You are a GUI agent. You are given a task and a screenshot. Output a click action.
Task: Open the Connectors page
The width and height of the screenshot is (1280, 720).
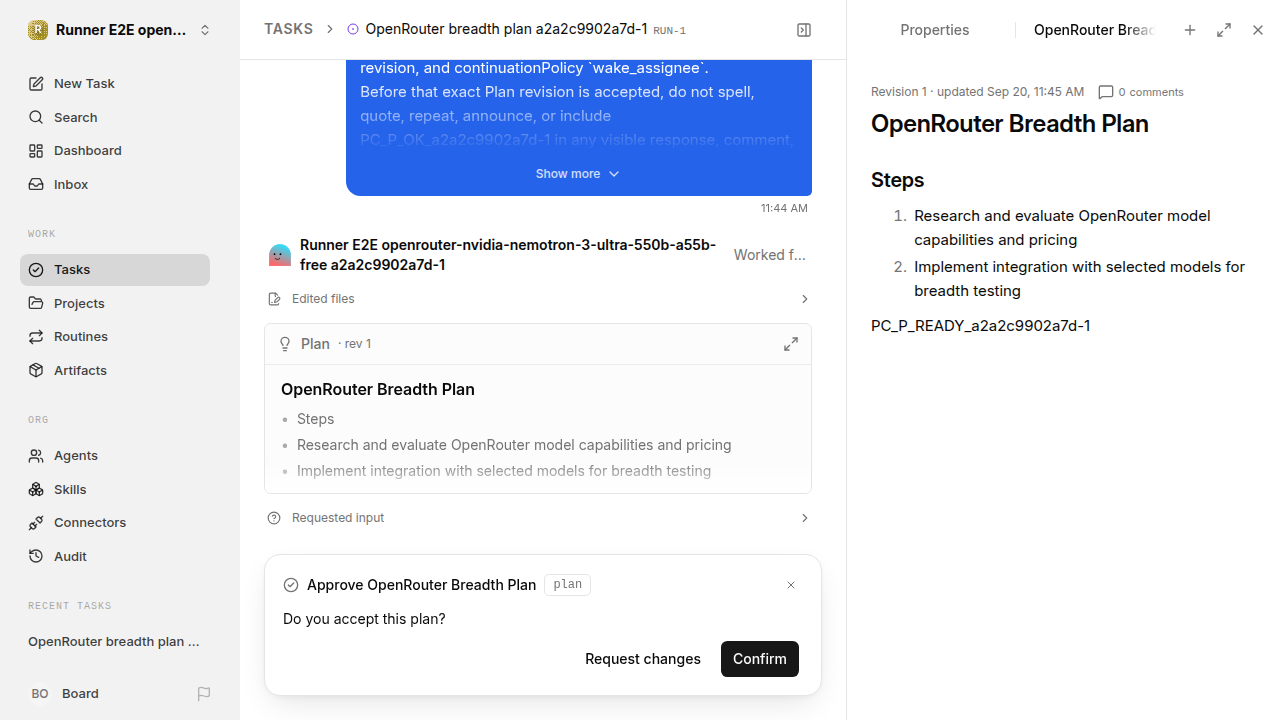[115, 522]
